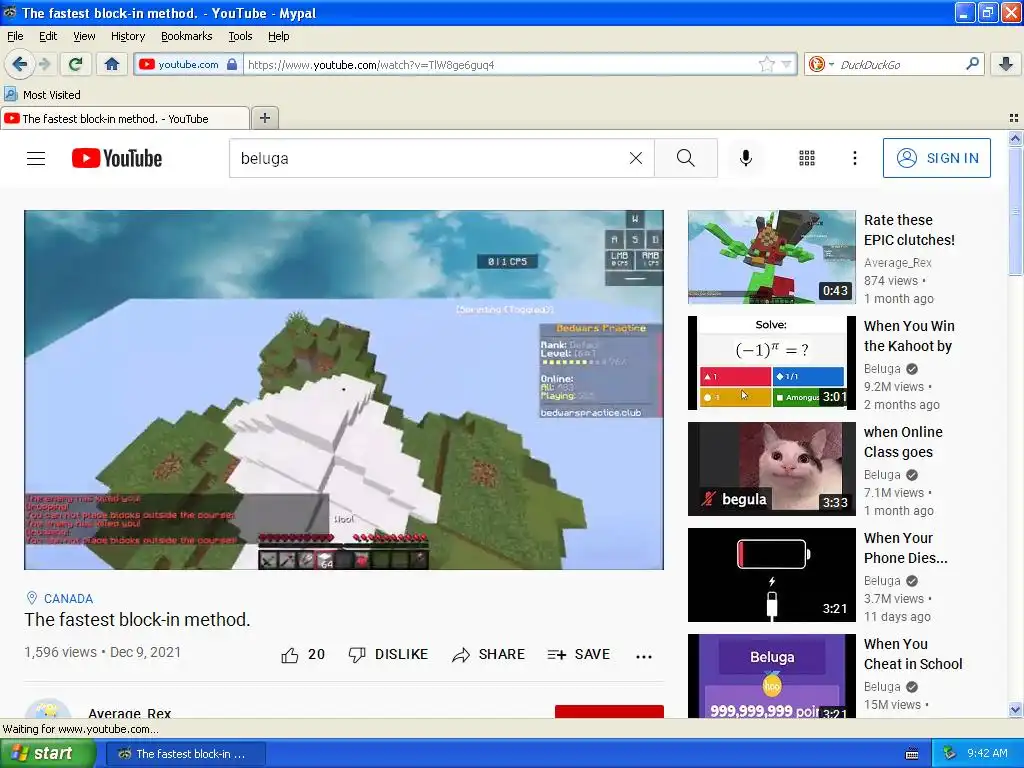Image resolution: width=1024 pixels, height=768 pixels.
Task: Open 'When You Cheat in School' title
Action: (913, 654)
